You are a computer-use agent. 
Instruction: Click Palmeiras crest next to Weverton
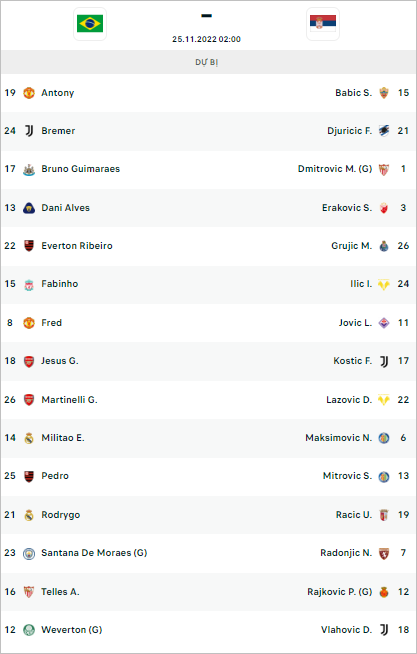29,630
